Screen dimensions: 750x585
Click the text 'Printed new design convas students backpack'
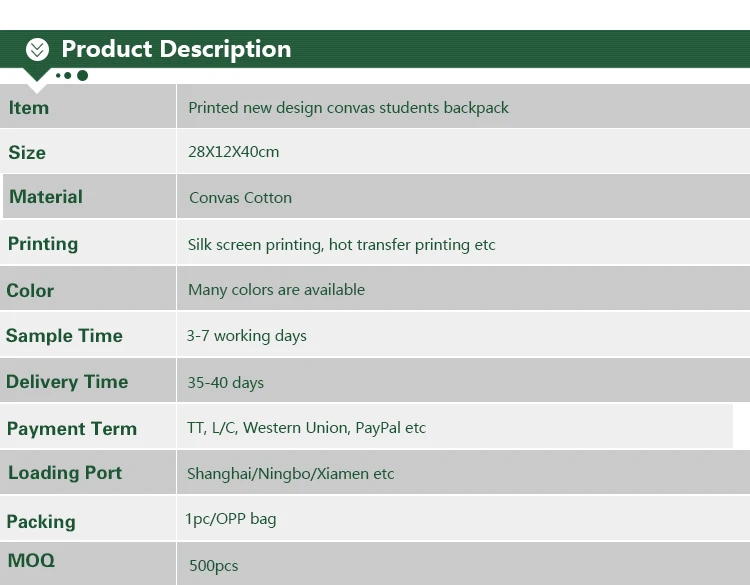[348, 108]
